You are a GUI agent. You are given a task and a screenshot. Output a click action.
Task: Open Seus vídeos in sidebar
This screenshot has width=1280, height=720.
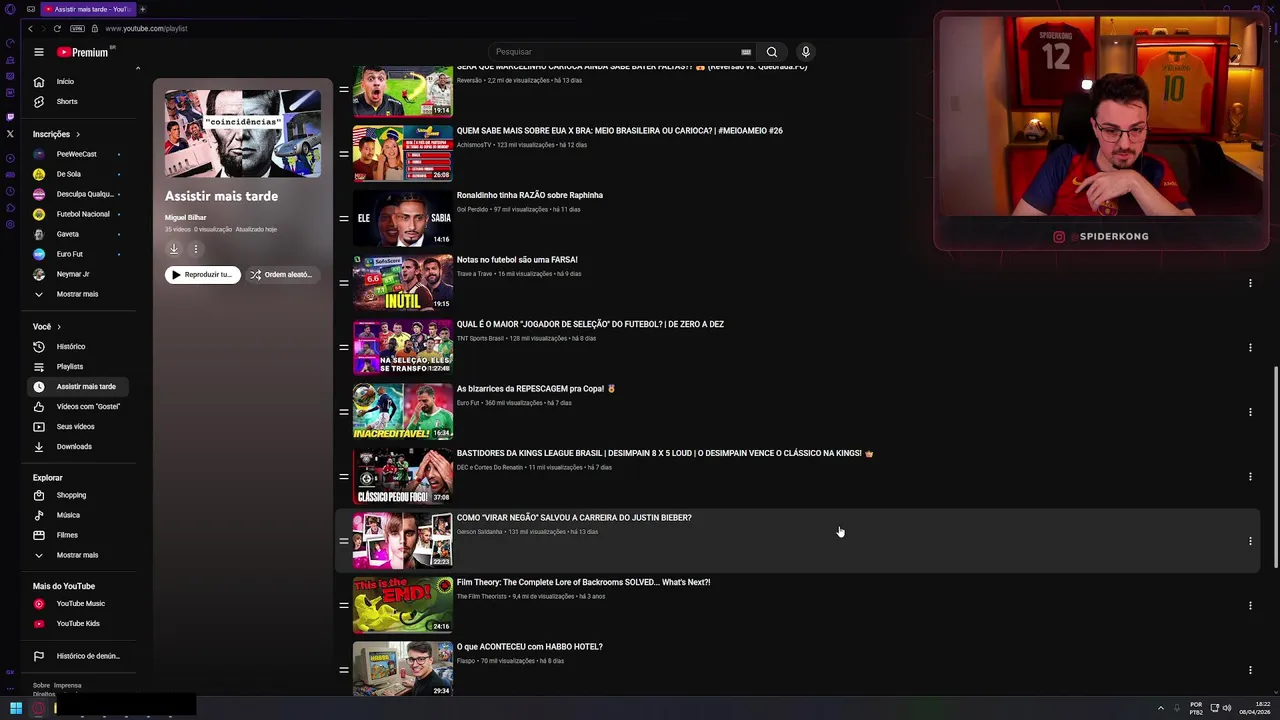(80, 426)
